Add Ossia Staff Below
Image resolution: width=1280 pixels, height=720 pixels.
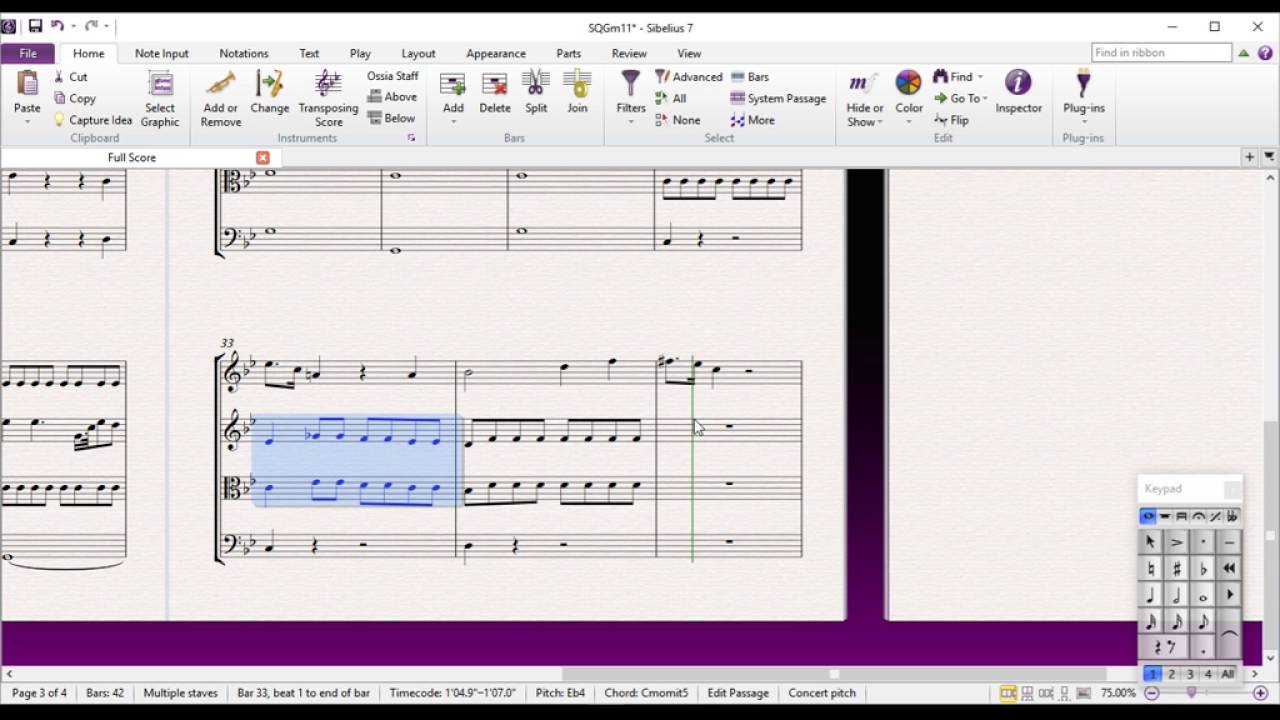tap(391, 118)
